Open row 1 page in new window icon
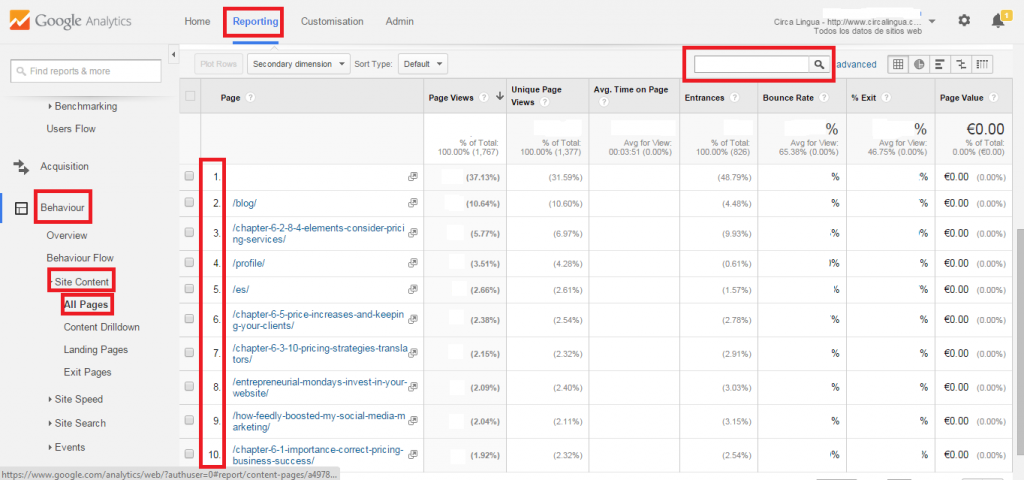 413,176
